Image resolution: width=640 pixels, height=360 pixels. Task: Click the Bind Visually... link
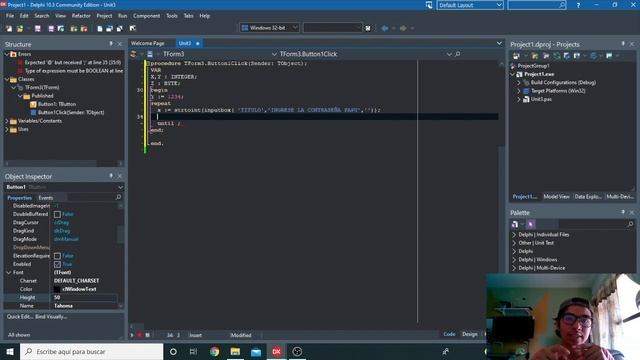[51, 316]
